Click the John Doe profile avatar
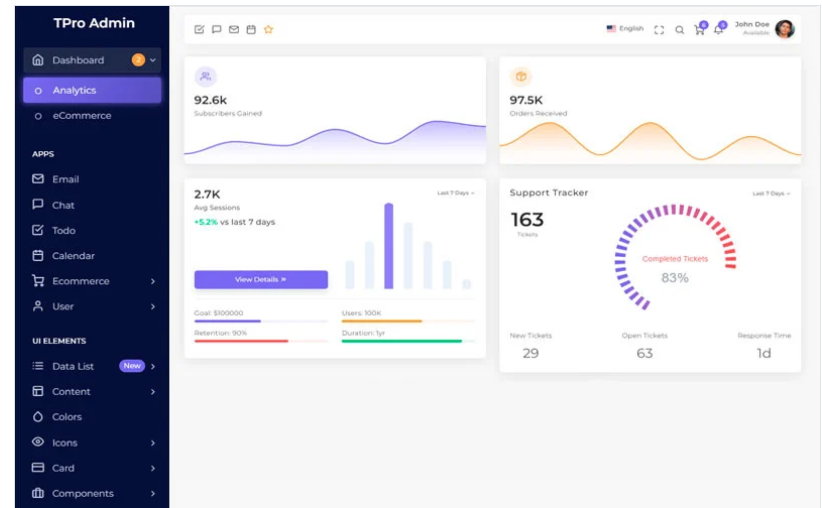Viewport: 822px width, 508px height. click(785, 29)
